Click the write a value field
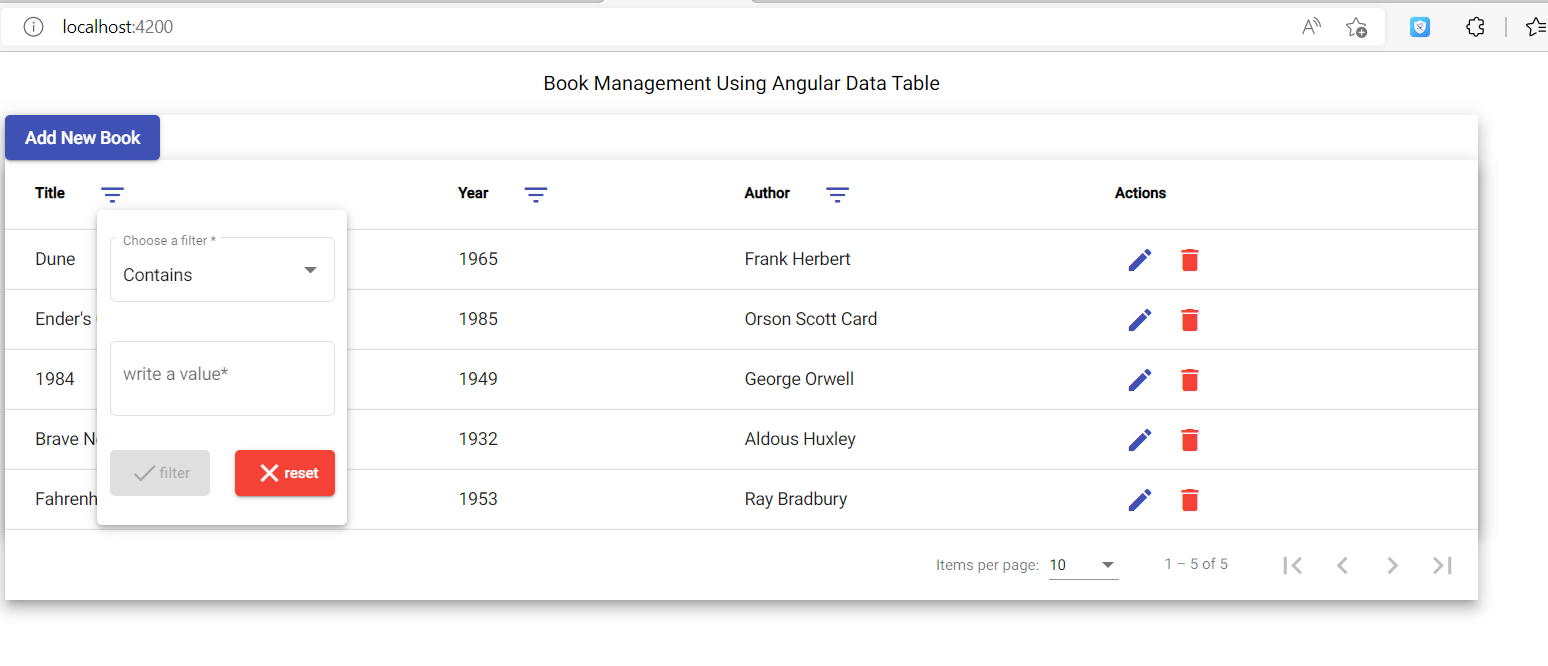Viewport: 1548px width, 666px height. pyautogui.click(x=222, y=378)
